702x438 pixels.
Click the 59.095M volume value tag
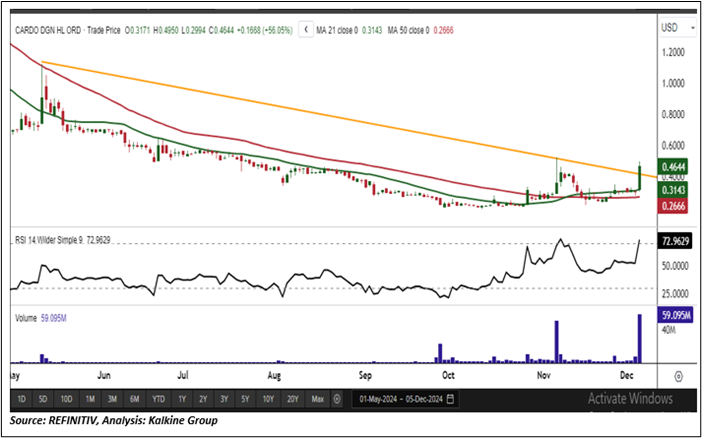point(674,315)
